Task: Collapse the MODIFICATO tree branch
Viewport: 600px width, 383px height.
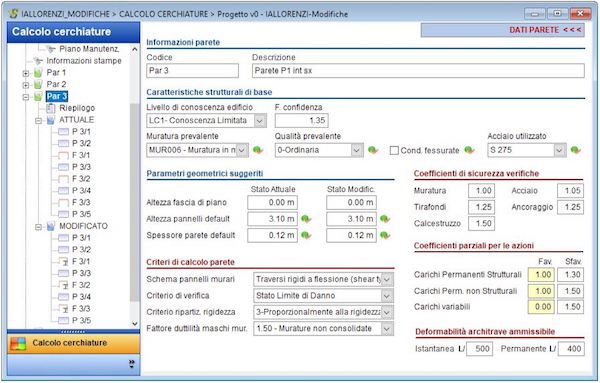Action: pyautogui.click(x=38, y=227)
